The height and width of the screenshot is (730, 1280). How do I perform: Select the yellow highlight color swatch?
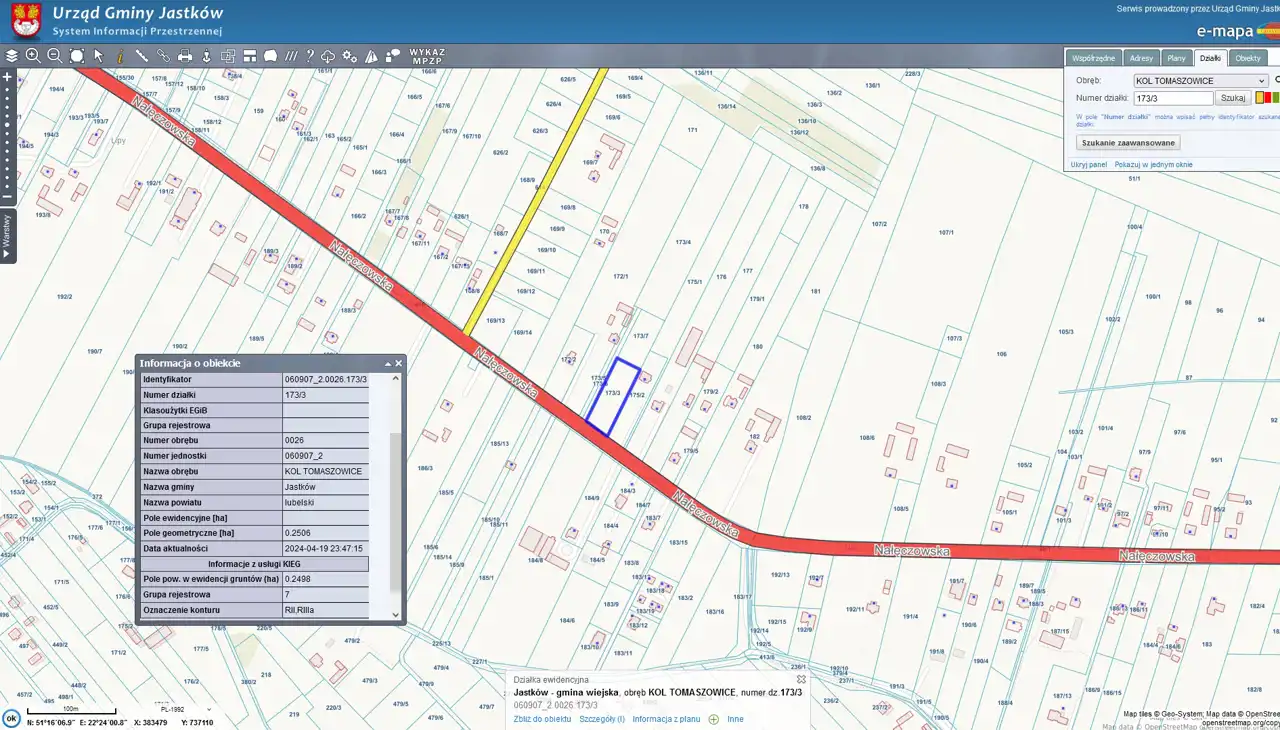(x=1259, y=98)
